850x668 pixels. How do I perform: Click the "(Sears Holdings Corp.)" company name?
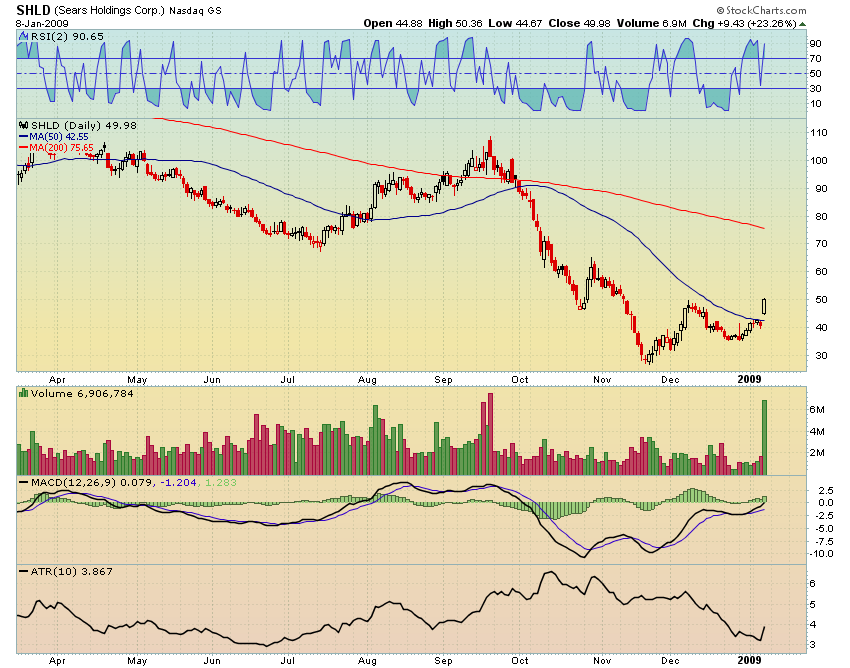tap(109, 10)
